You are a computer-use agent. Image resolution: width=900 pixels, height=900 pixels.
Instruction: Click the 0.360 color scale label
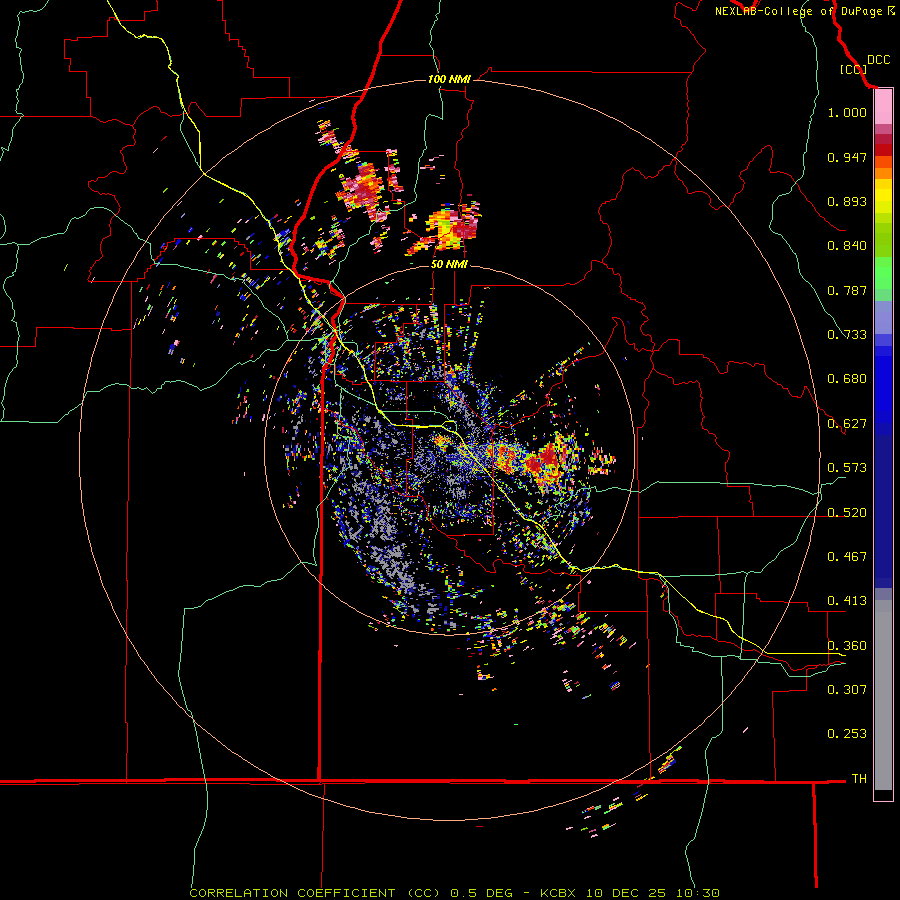(x=847, y=646)
